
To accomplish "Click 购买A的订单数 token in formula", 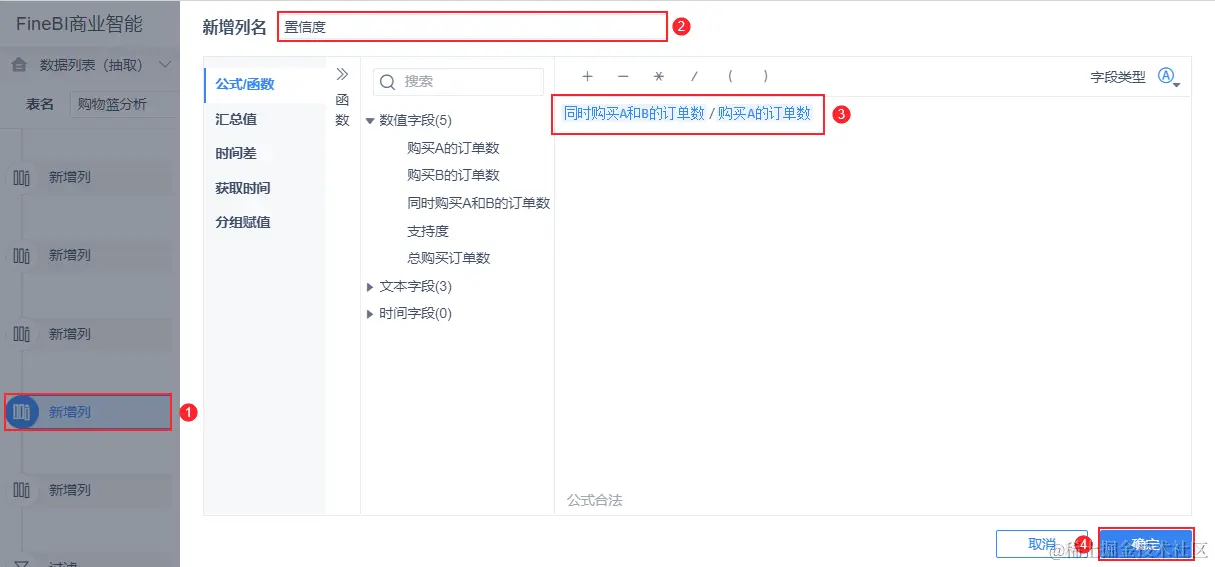I will click(x=764, y=114).
